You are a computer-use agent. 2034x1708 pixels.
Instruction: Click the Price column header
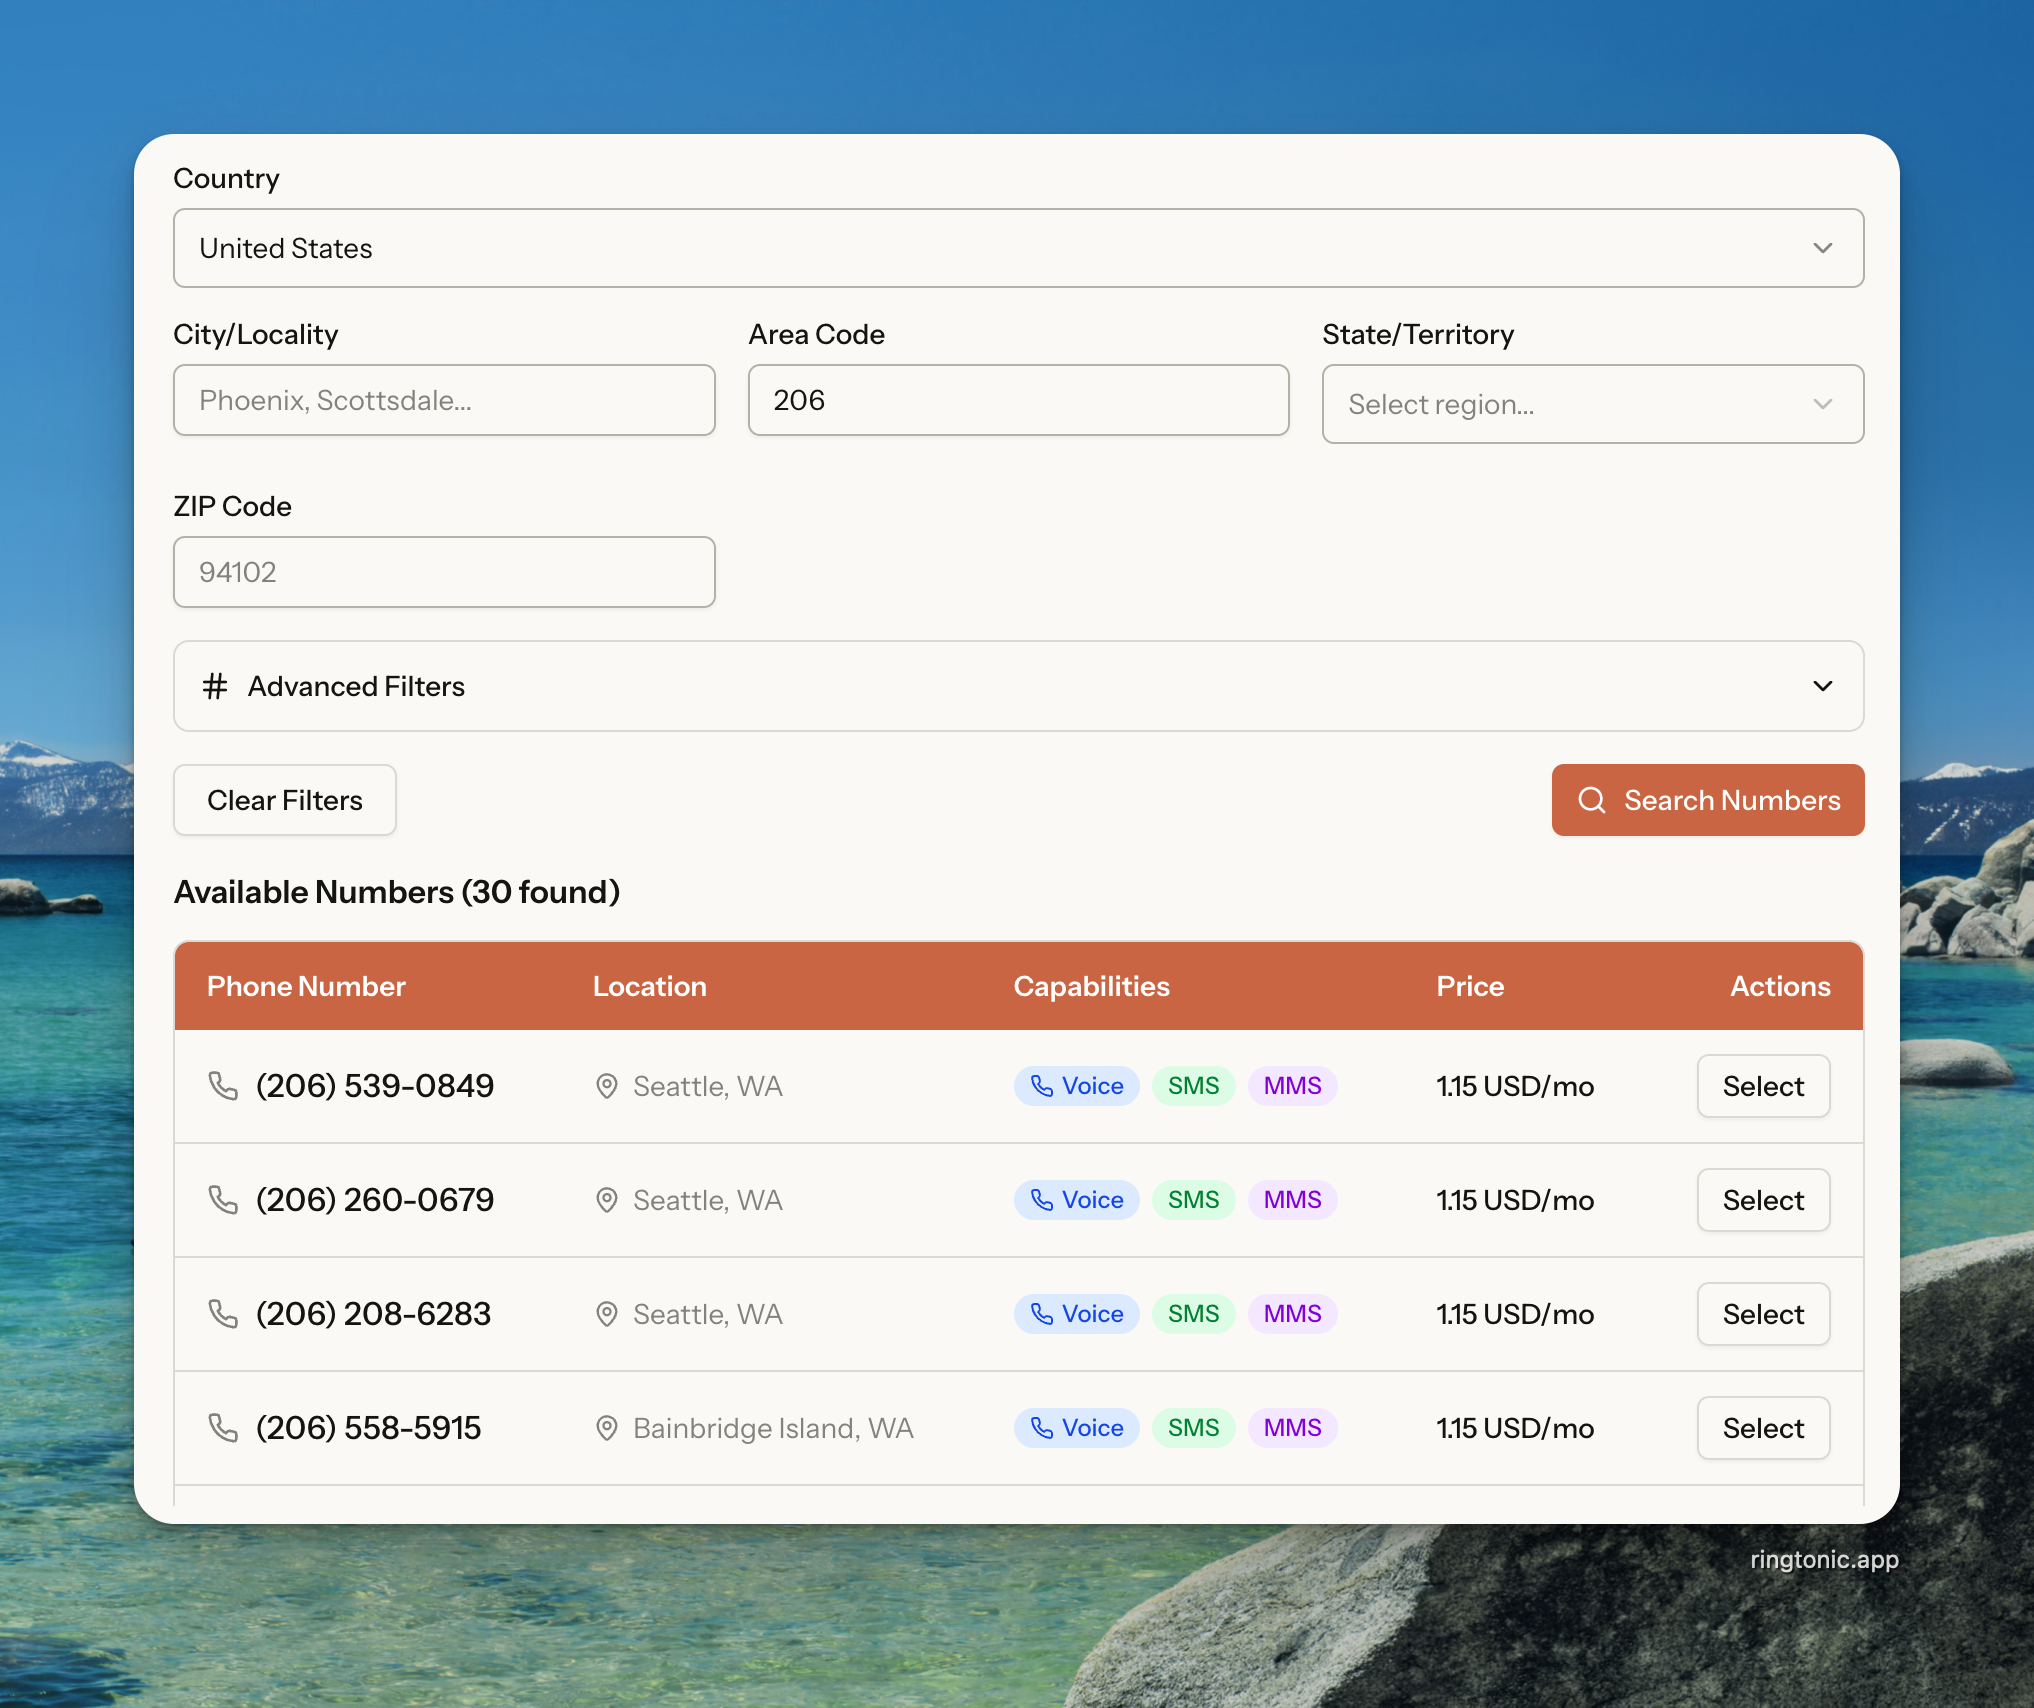point(1470,986)
